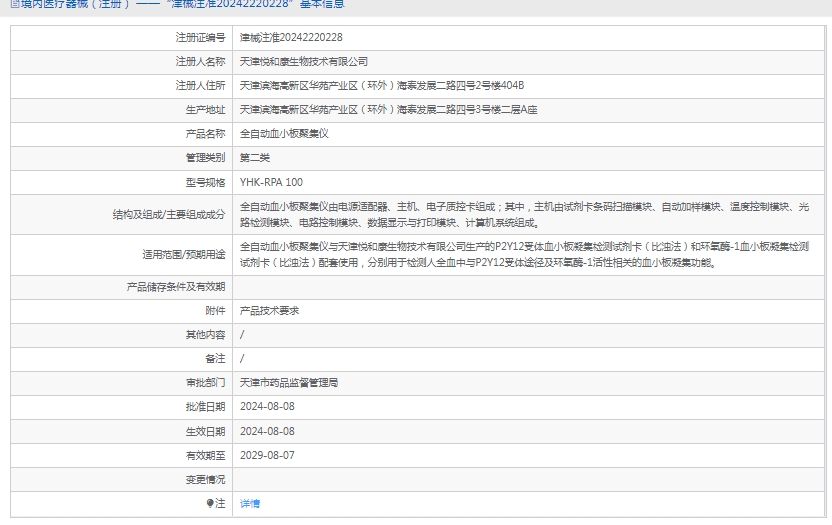The height and width of the screenshot is (525, 832).
Task: Click the lightbulb icon next to 注
Action: tap(210, 503)
